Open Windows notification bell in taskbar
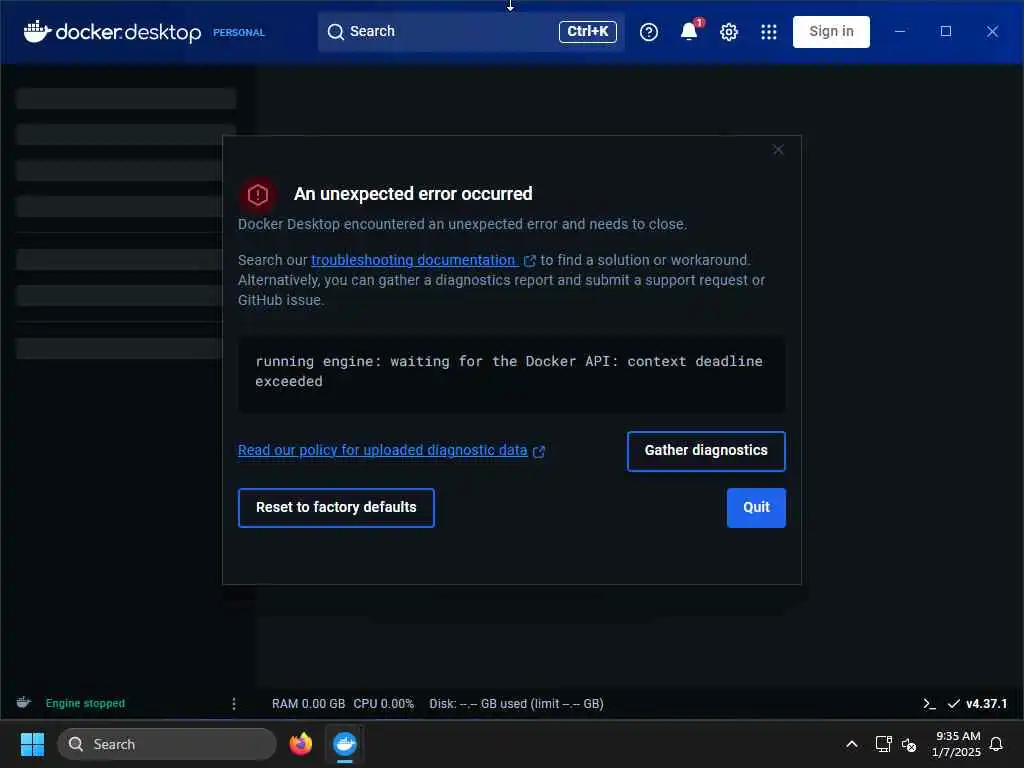The image size is (1024, 768). click(x=996, y=744)
